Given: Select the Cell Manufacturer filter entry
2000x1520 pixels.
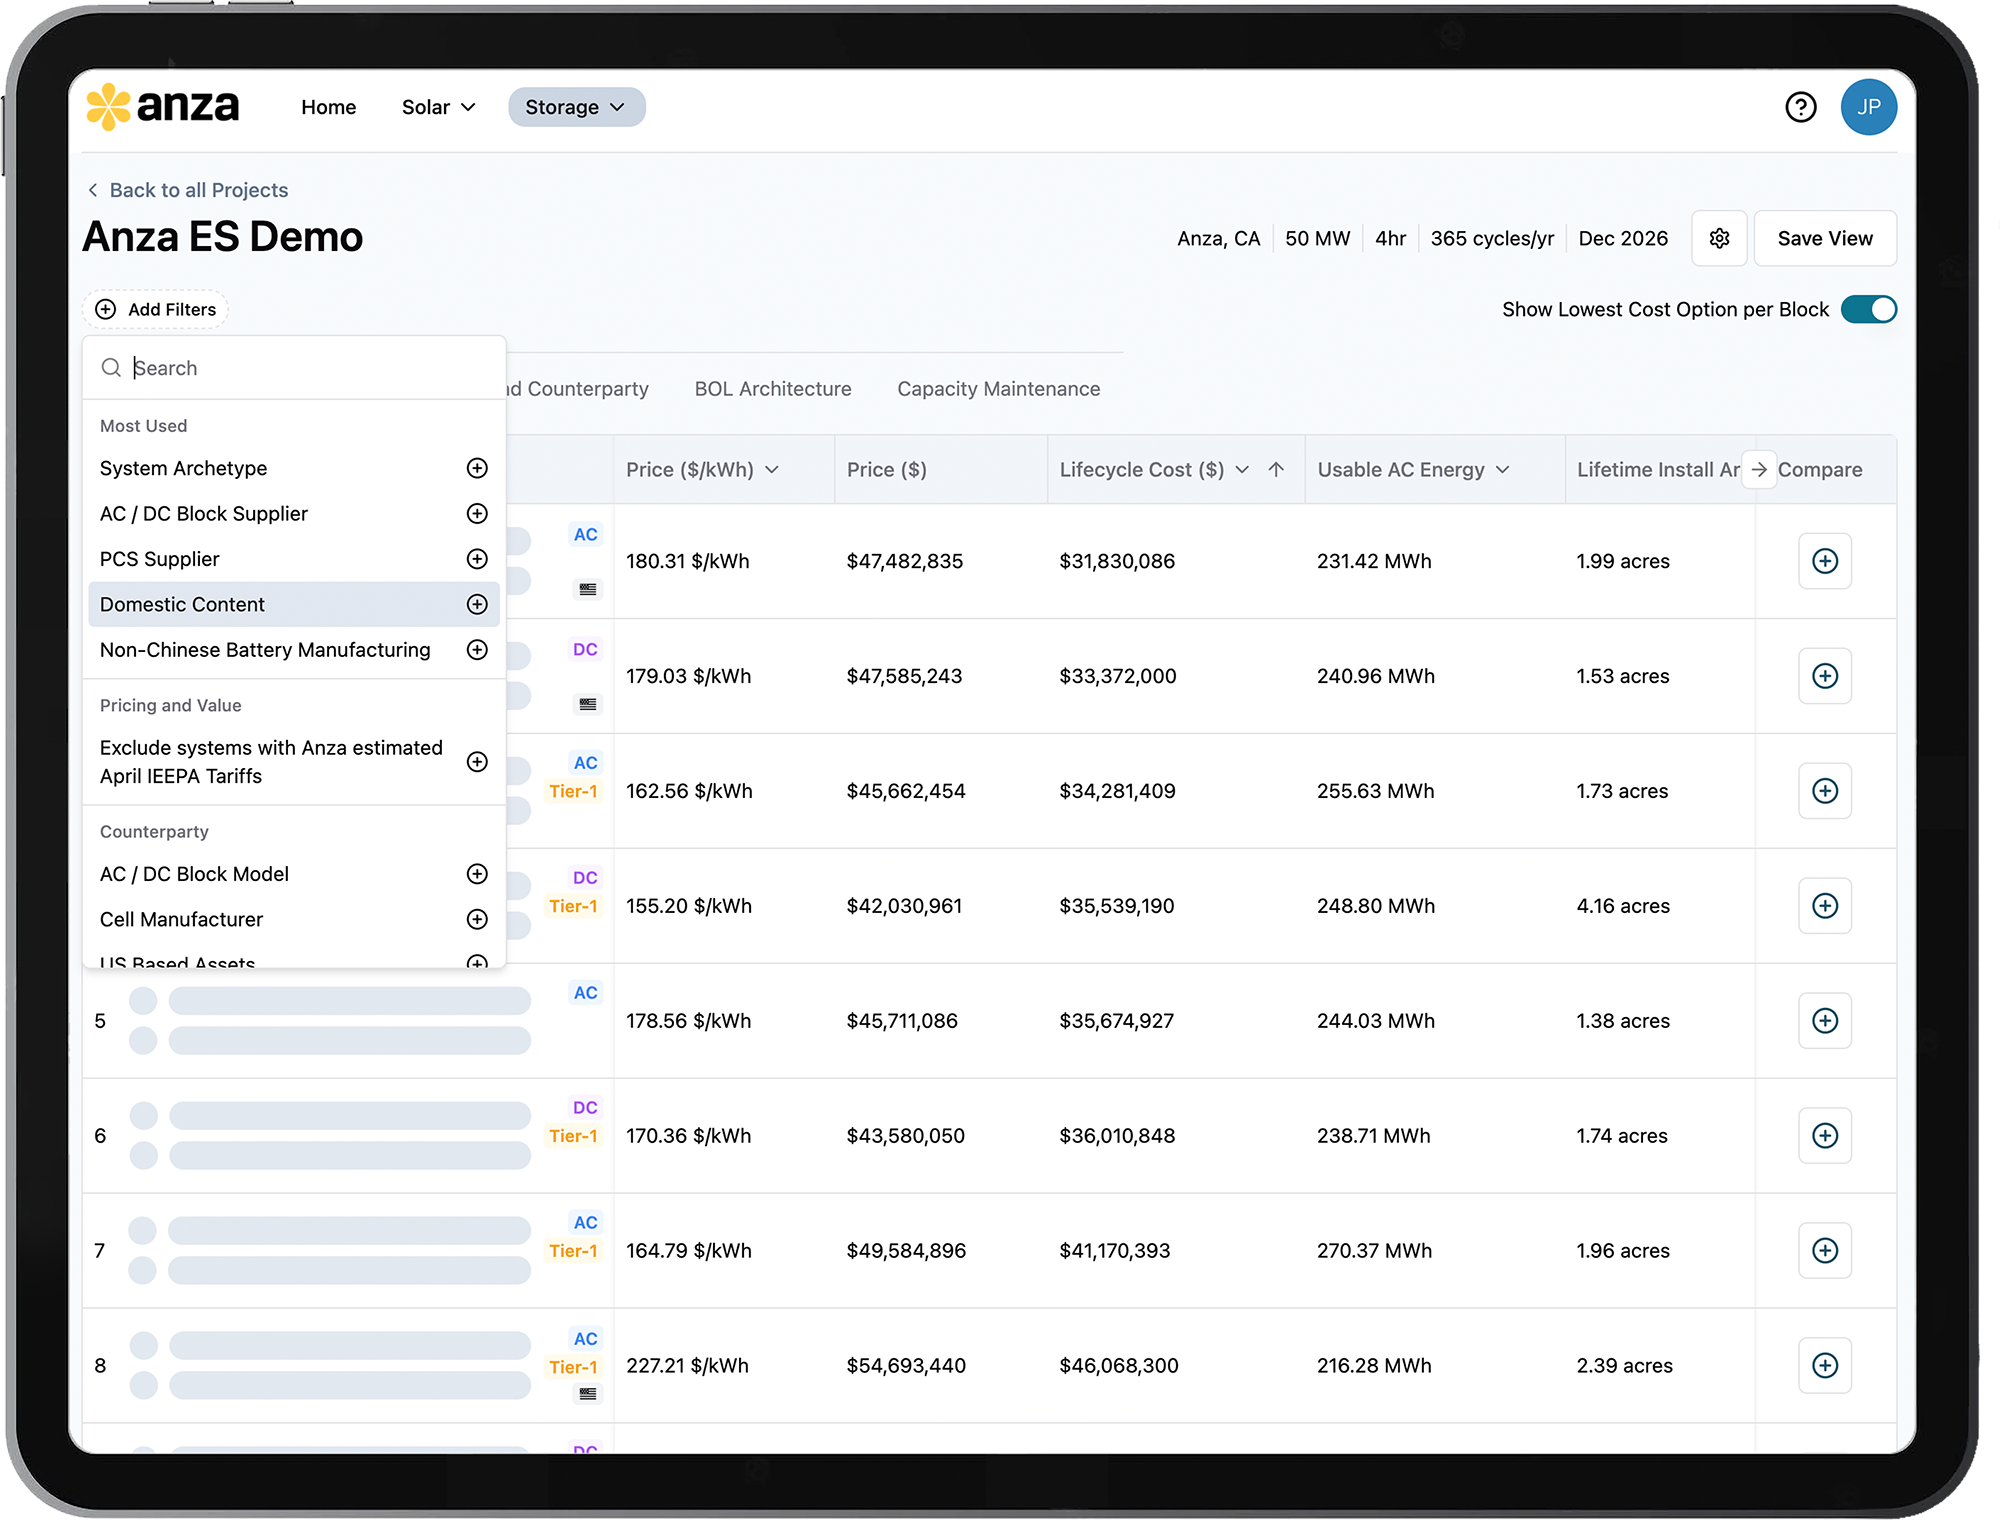Looking at the screenshot, I should (x=294, y=919).
